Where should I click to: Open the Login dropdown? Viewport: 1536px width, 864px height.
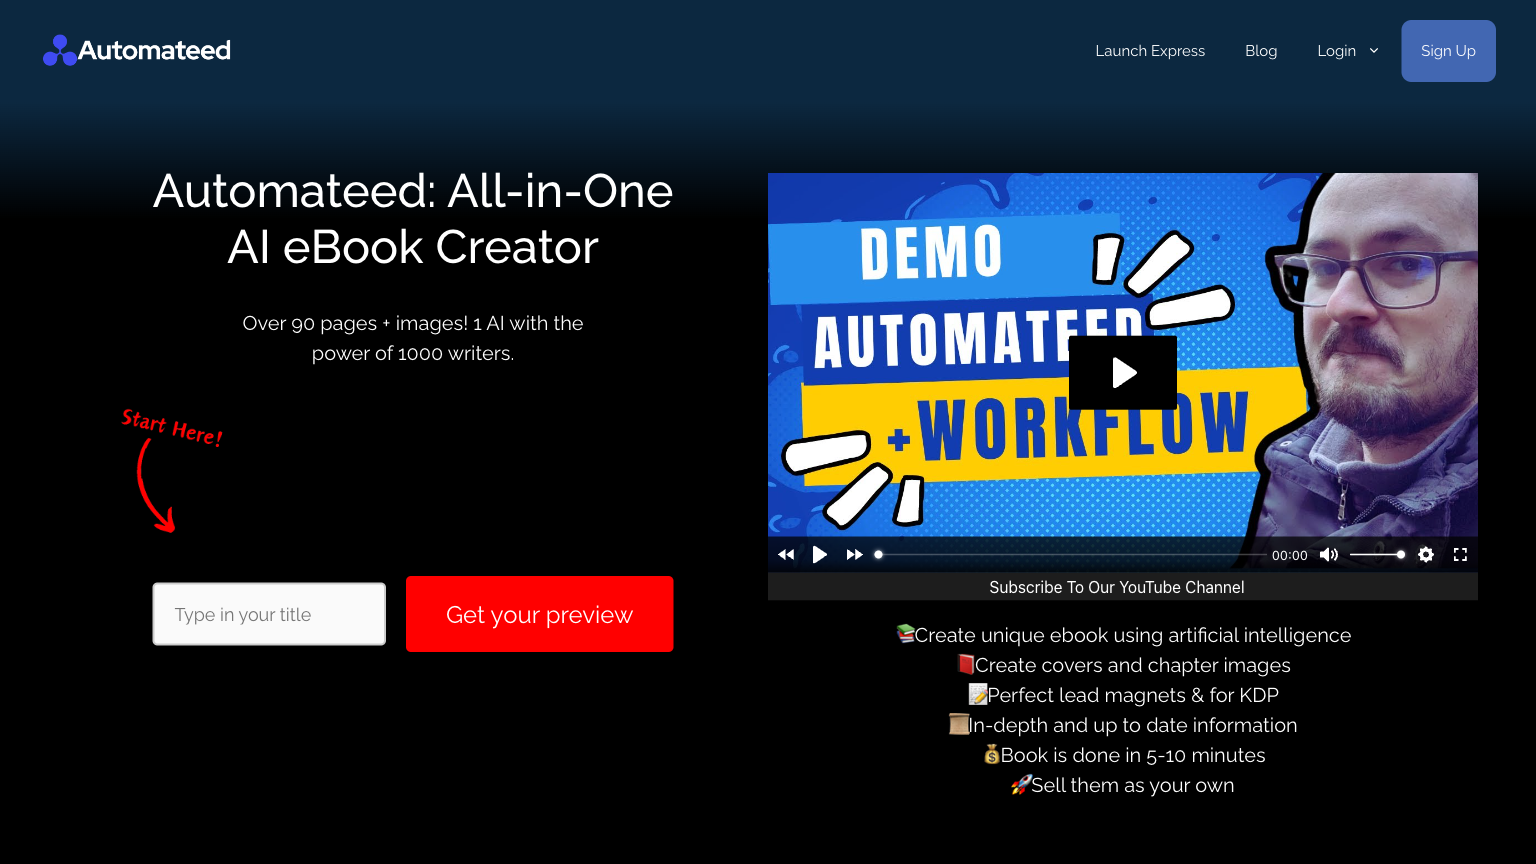pyautogui.click(x=1337, y=50)
